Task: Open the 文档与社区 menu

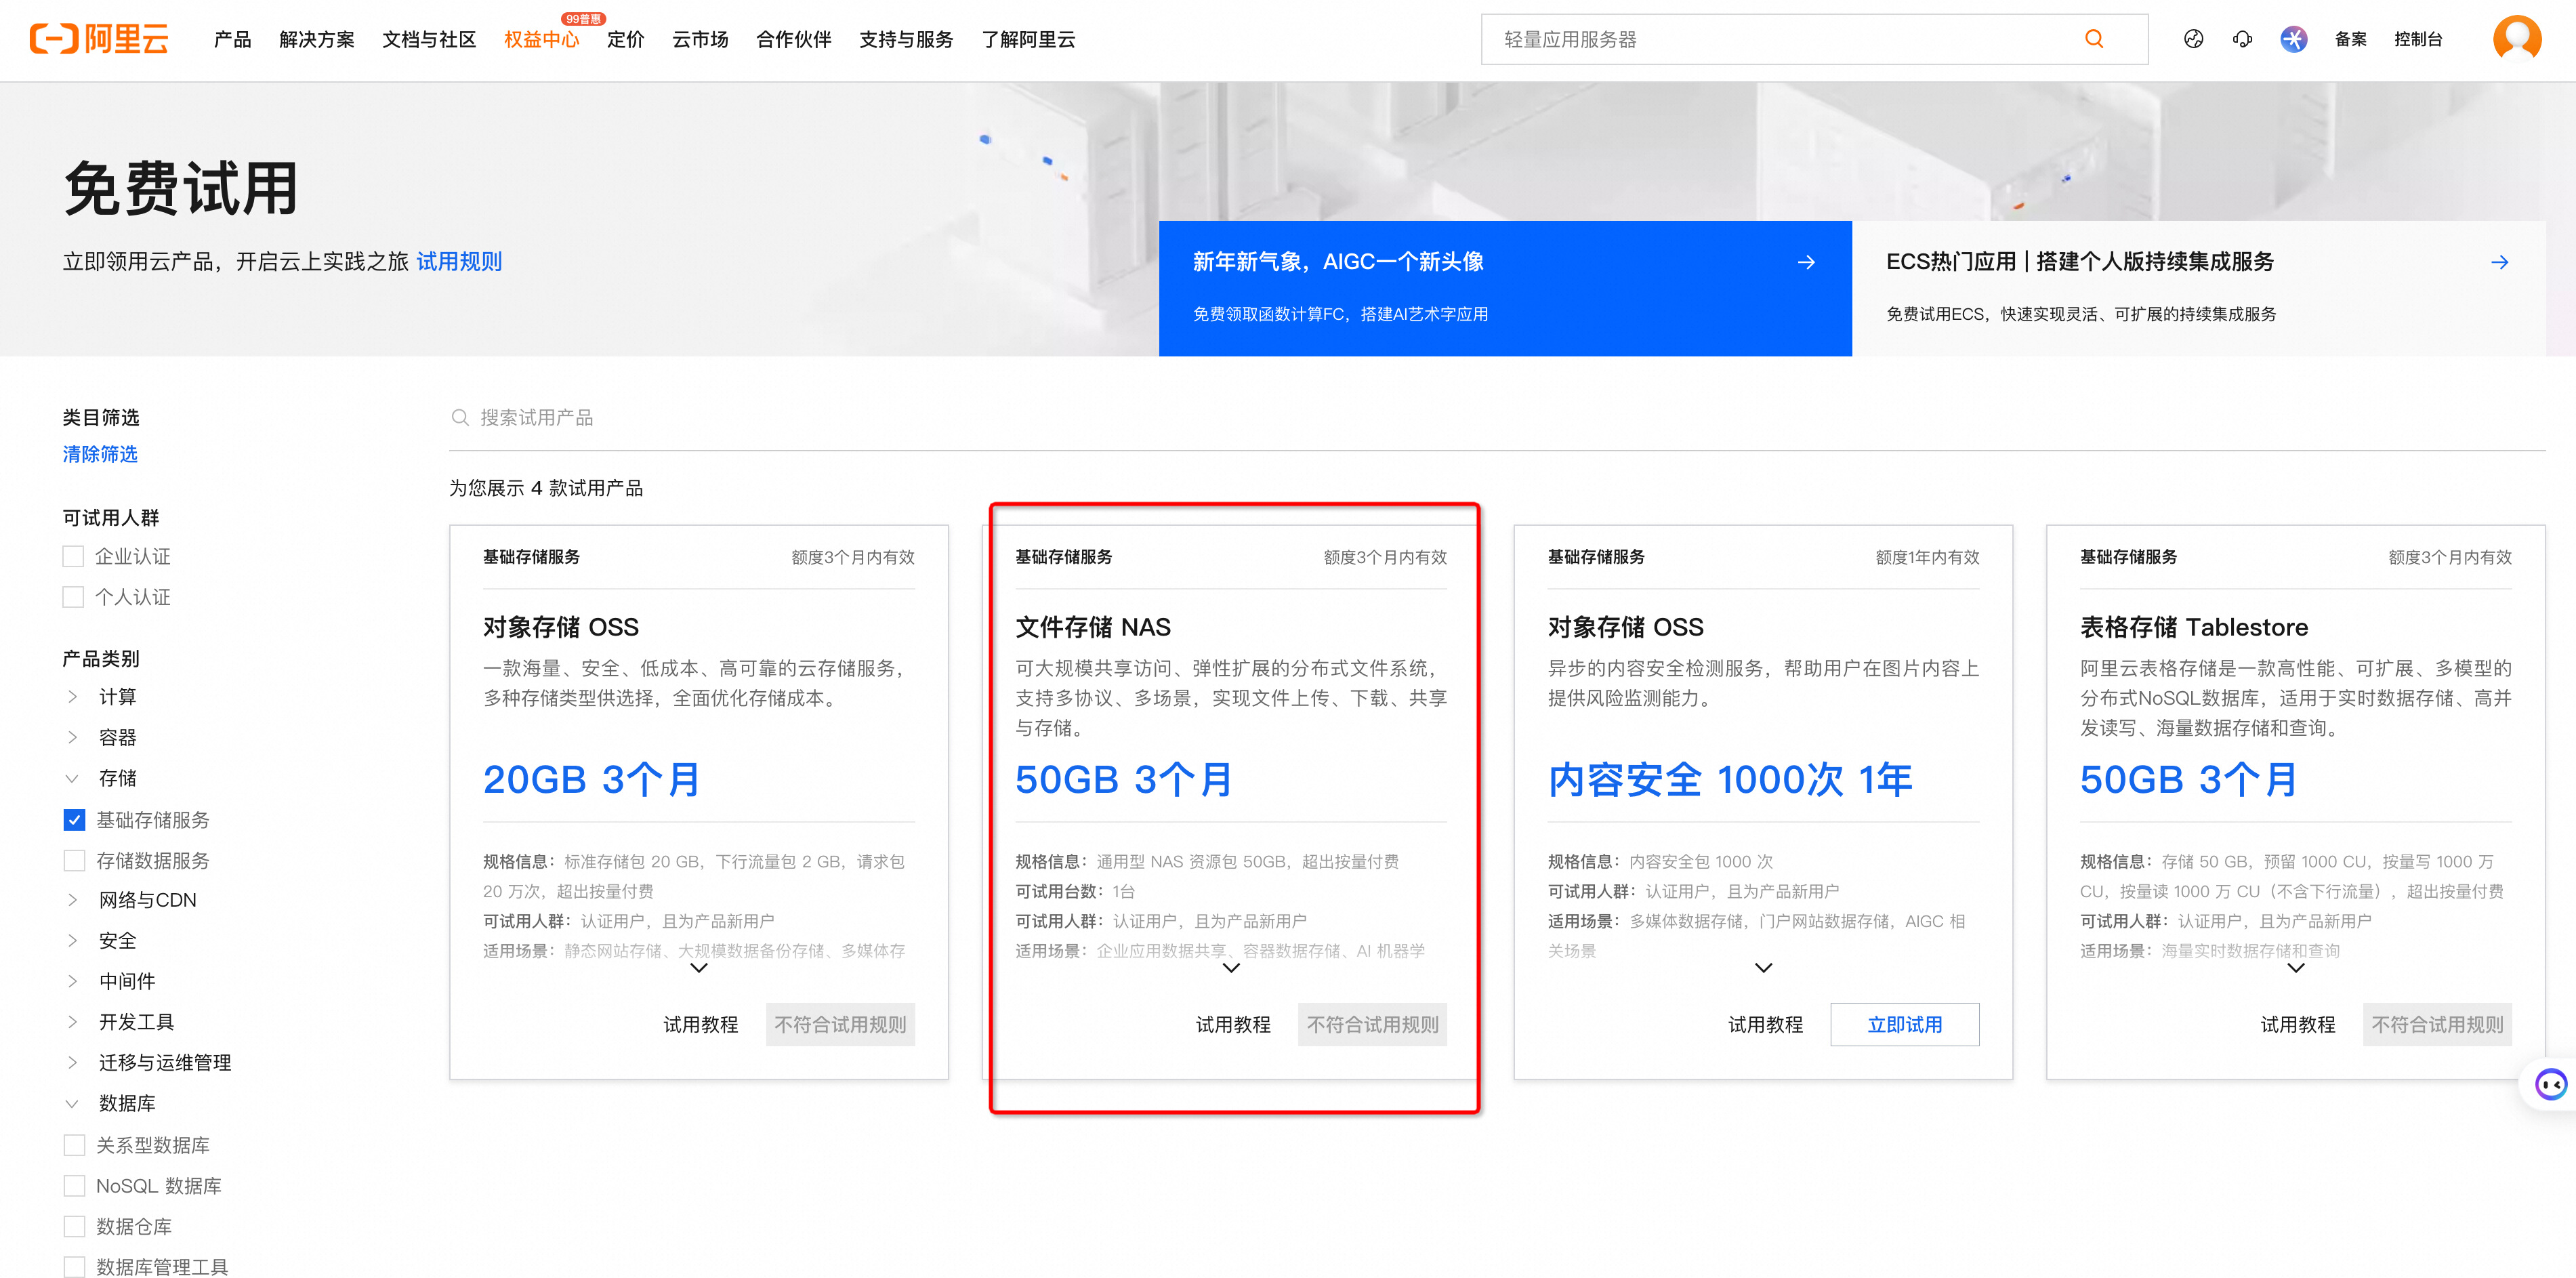Action: click(429, 39)
